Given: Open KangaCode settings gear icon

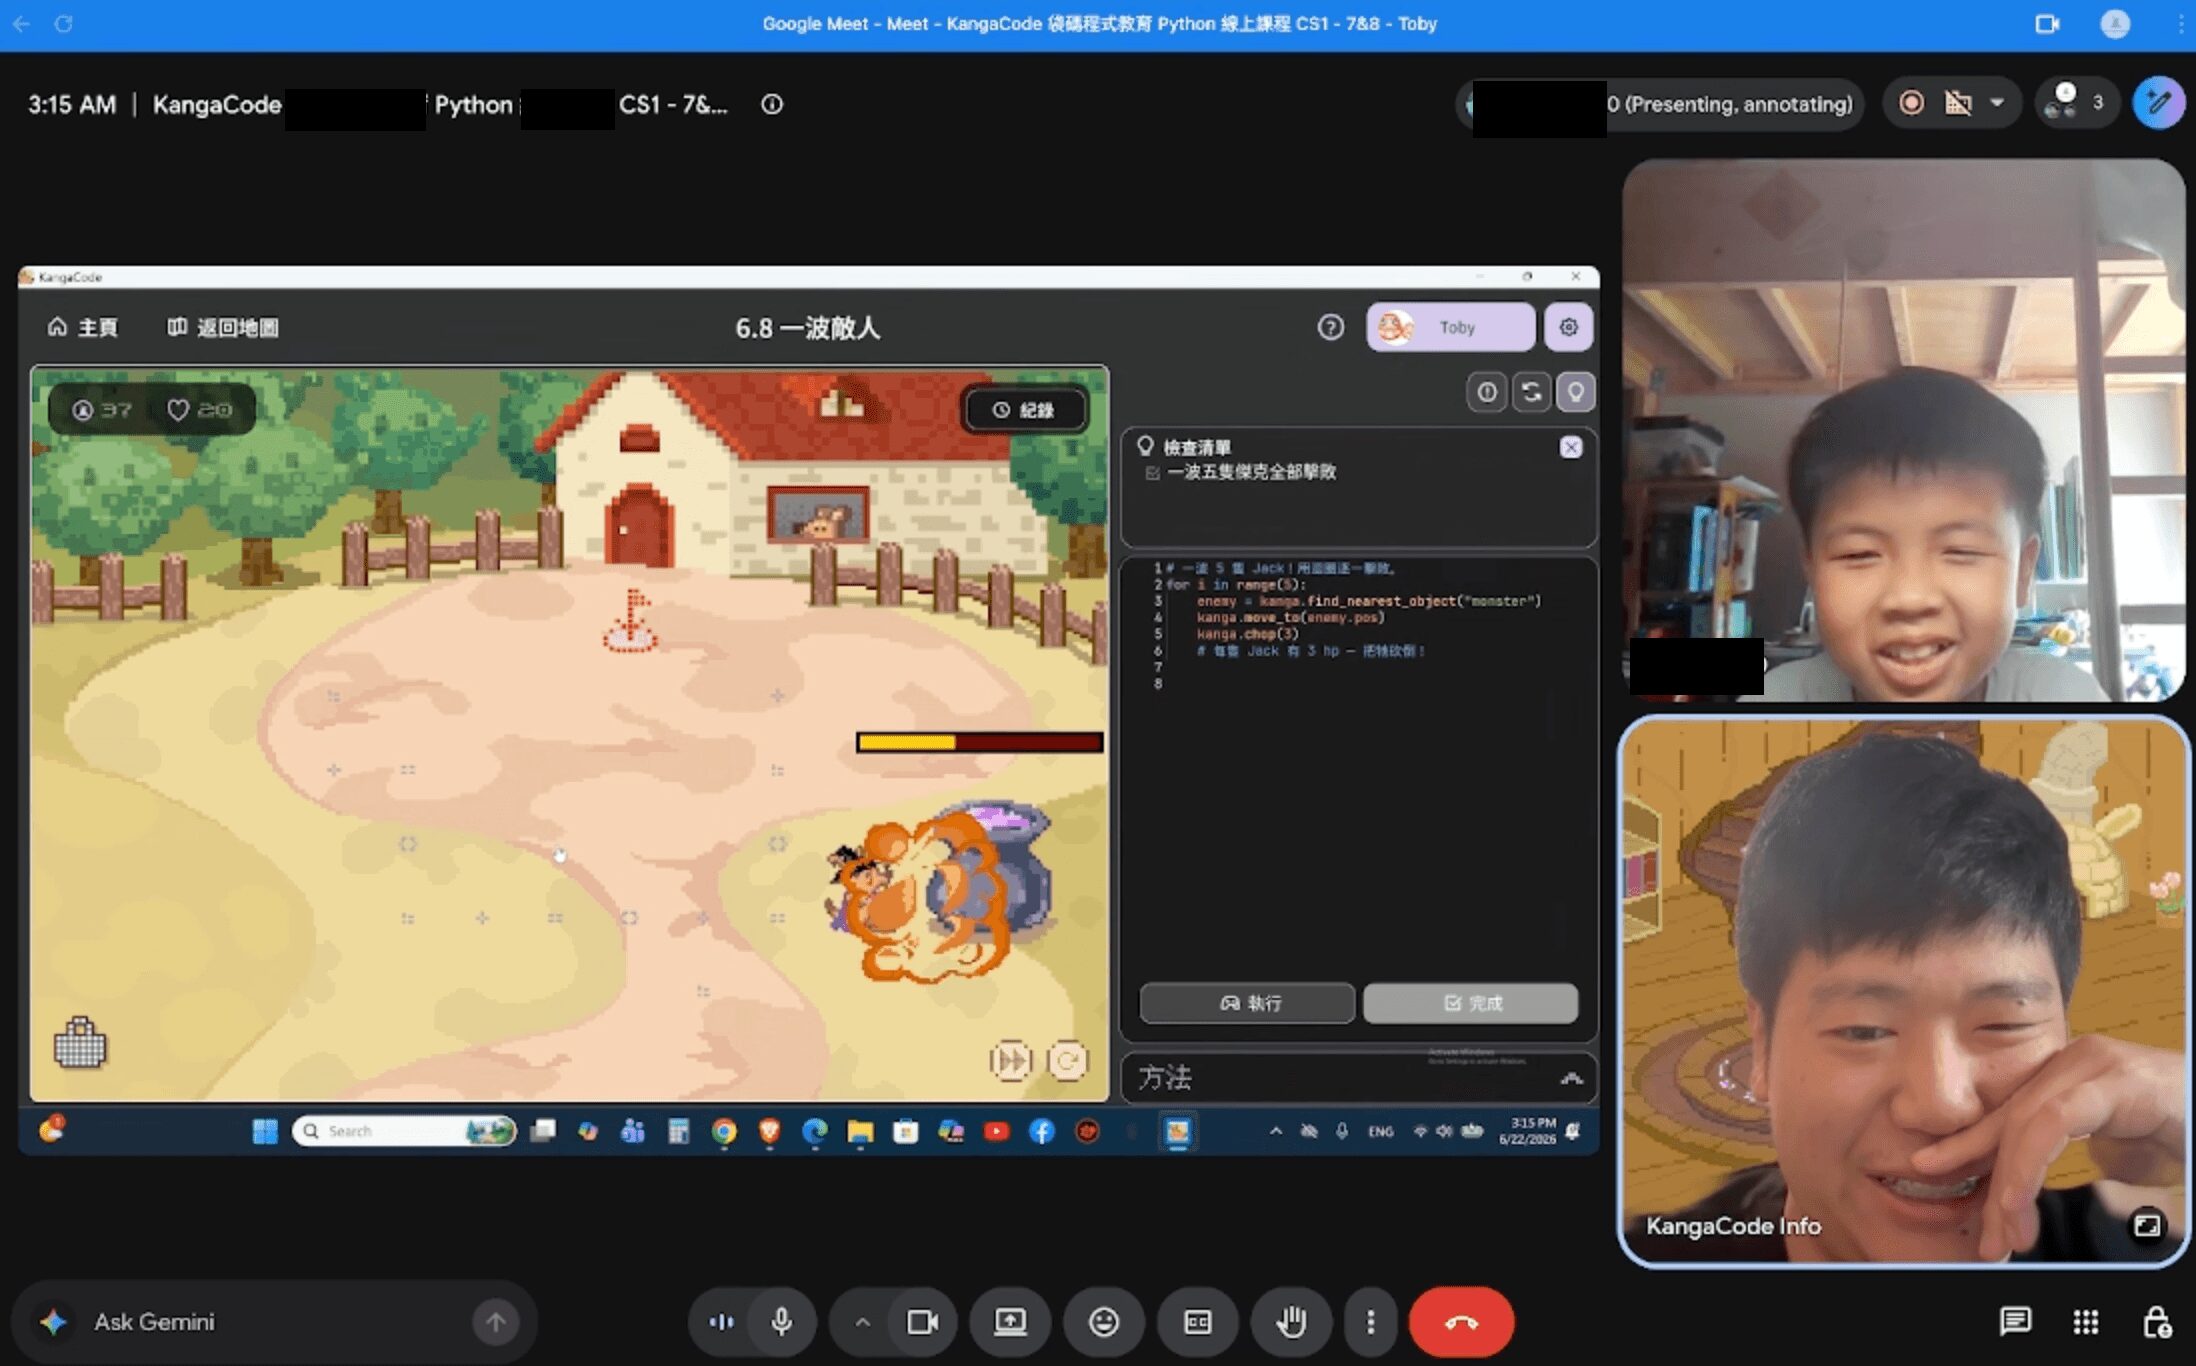Looking at the screenshot, I should [x=1568, y=327].
